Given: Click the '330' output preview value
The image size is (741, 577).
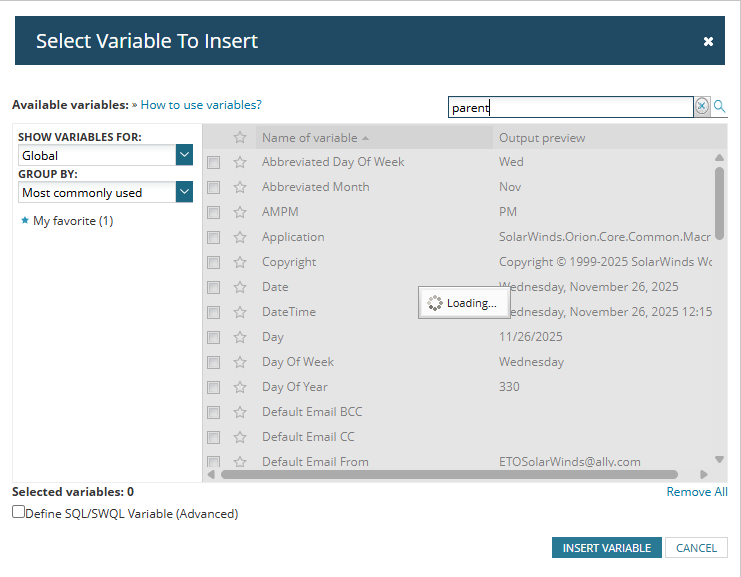Looking at the screenshot, I should (509, 387).
